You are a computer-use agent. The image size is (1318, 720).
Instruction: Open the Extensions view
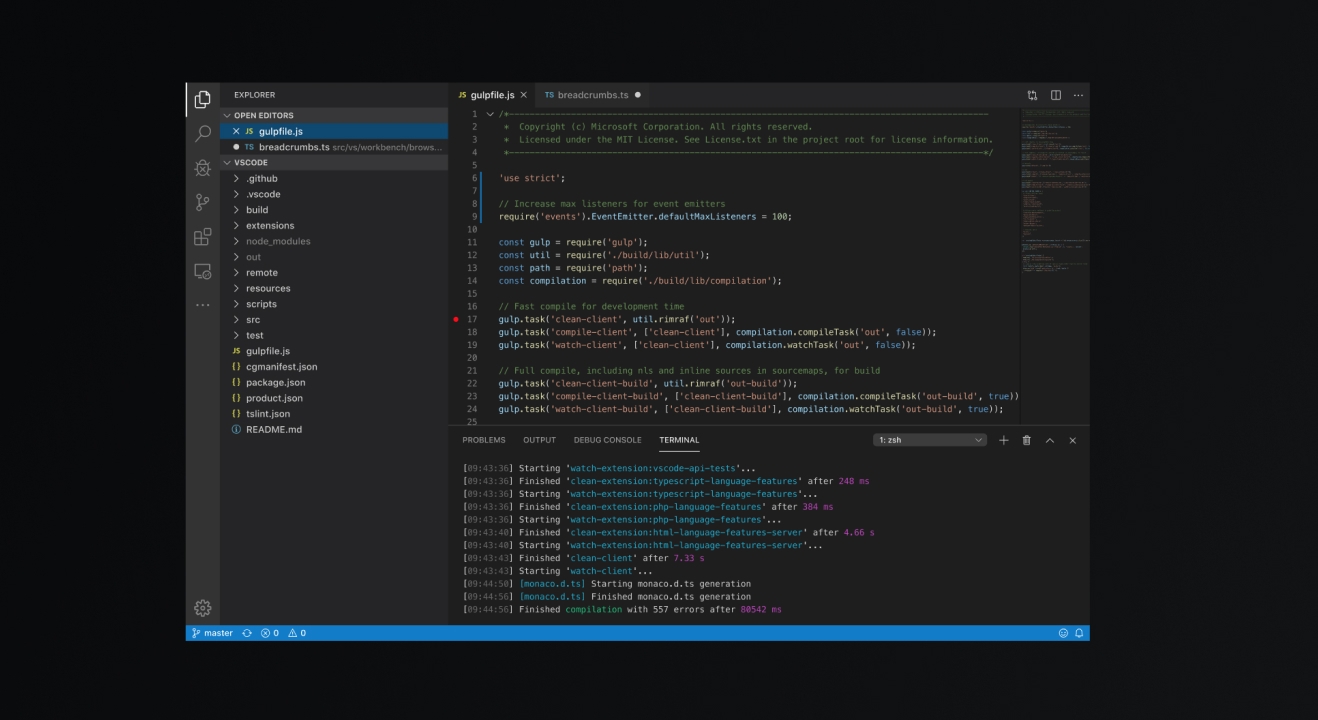pyautogui.click(x=203, y=237)
